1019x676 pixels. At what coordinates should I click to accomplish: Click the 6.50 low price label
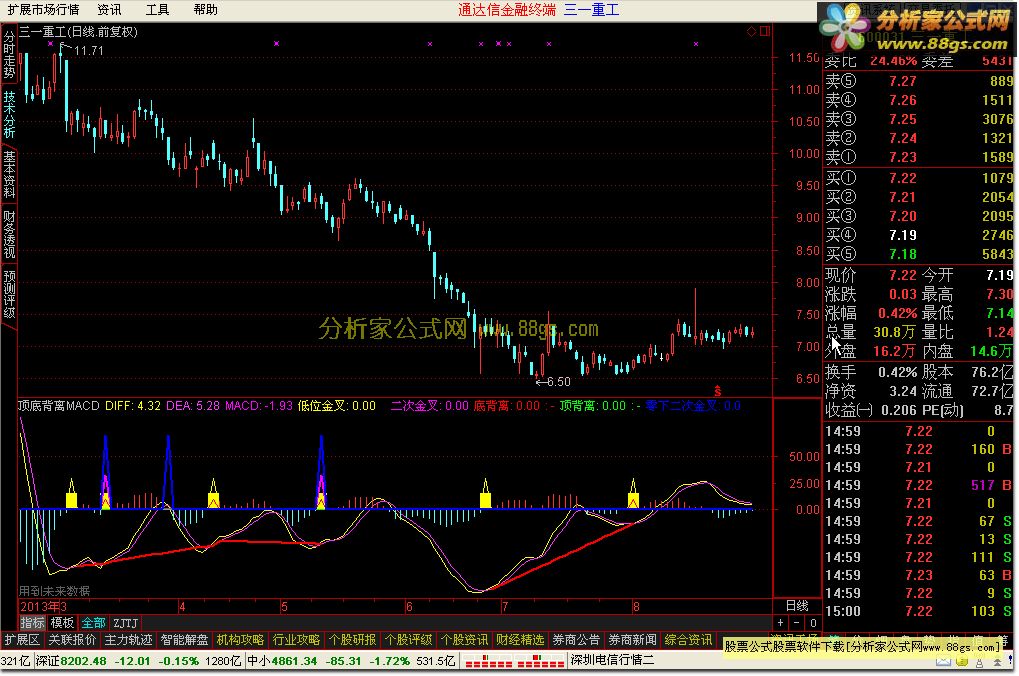[x=558, y=382]
